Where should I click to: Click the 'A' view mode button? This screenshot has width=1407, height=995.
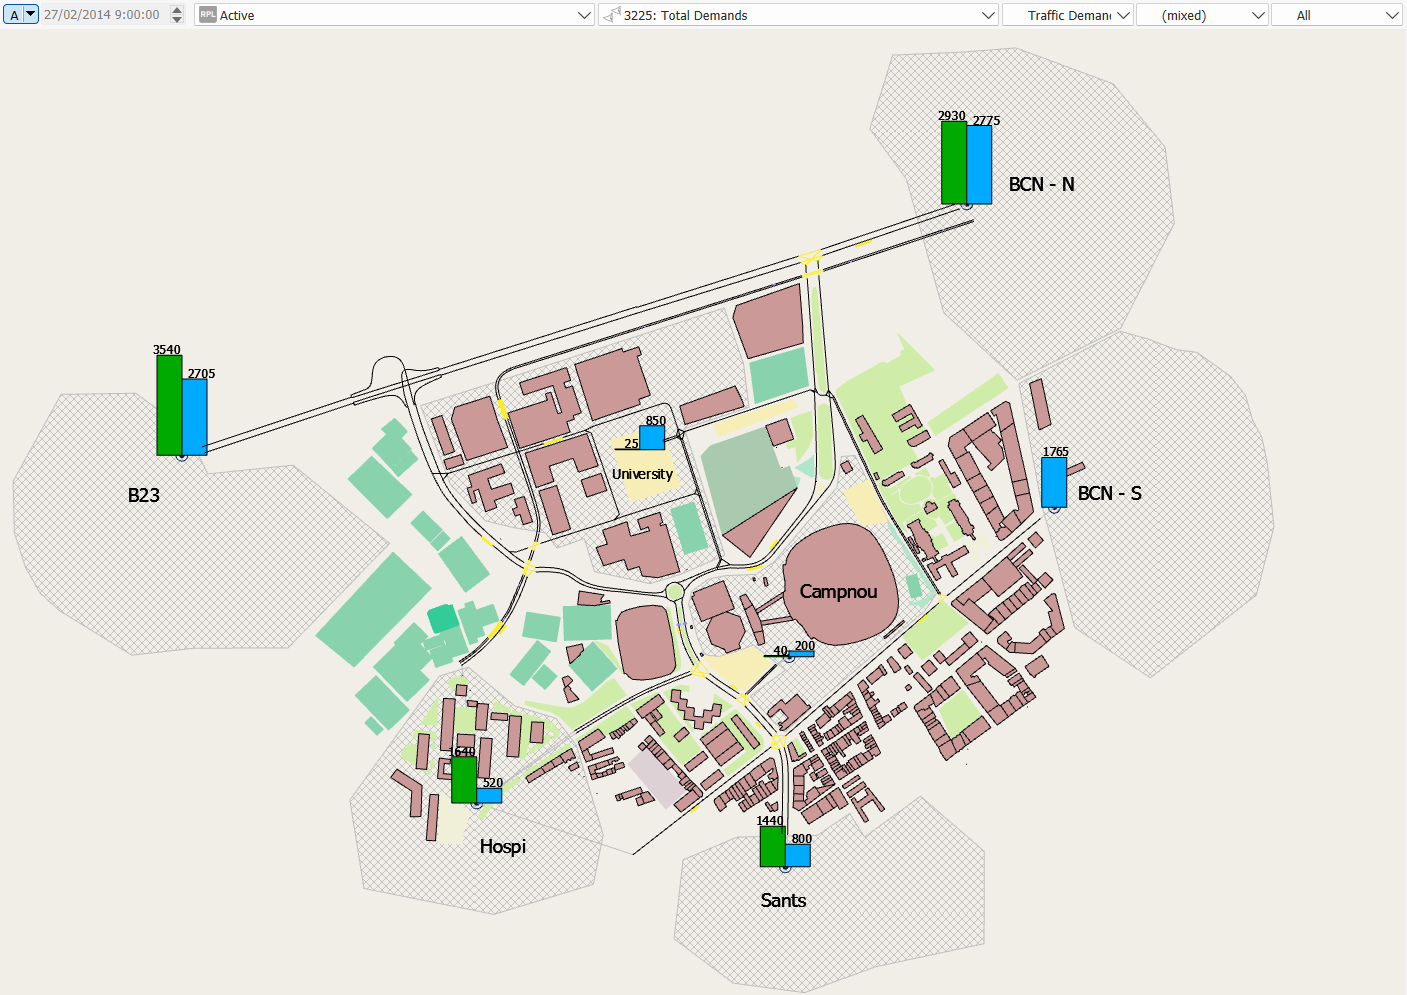coord(14,15)
